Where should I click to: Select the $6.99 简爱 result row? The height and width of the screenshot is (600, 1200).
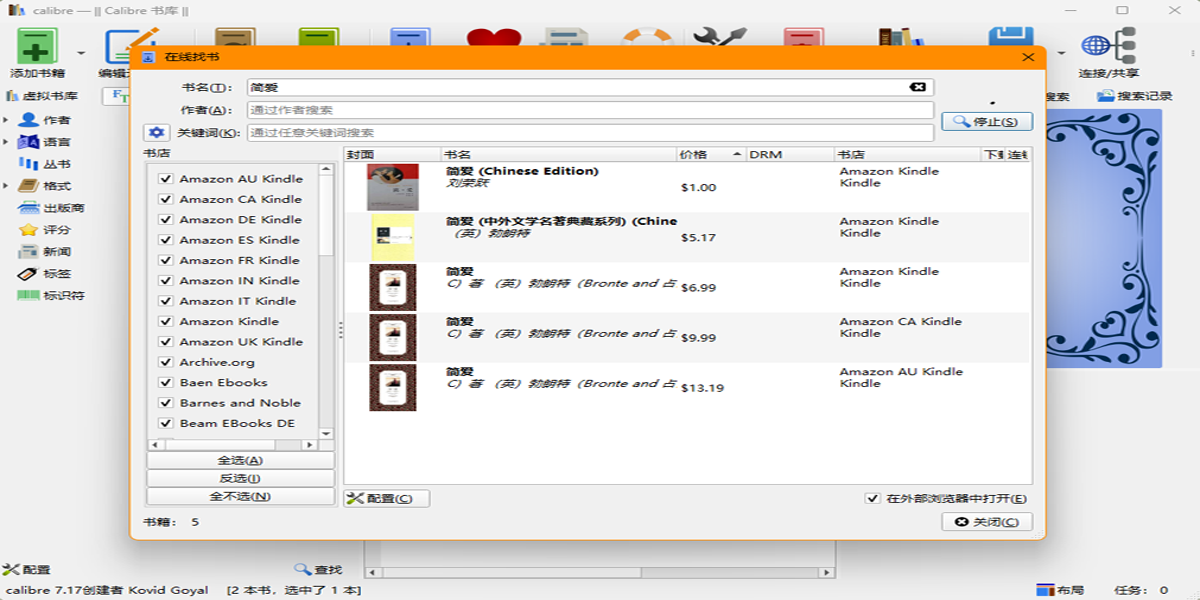tap(688, 287)
